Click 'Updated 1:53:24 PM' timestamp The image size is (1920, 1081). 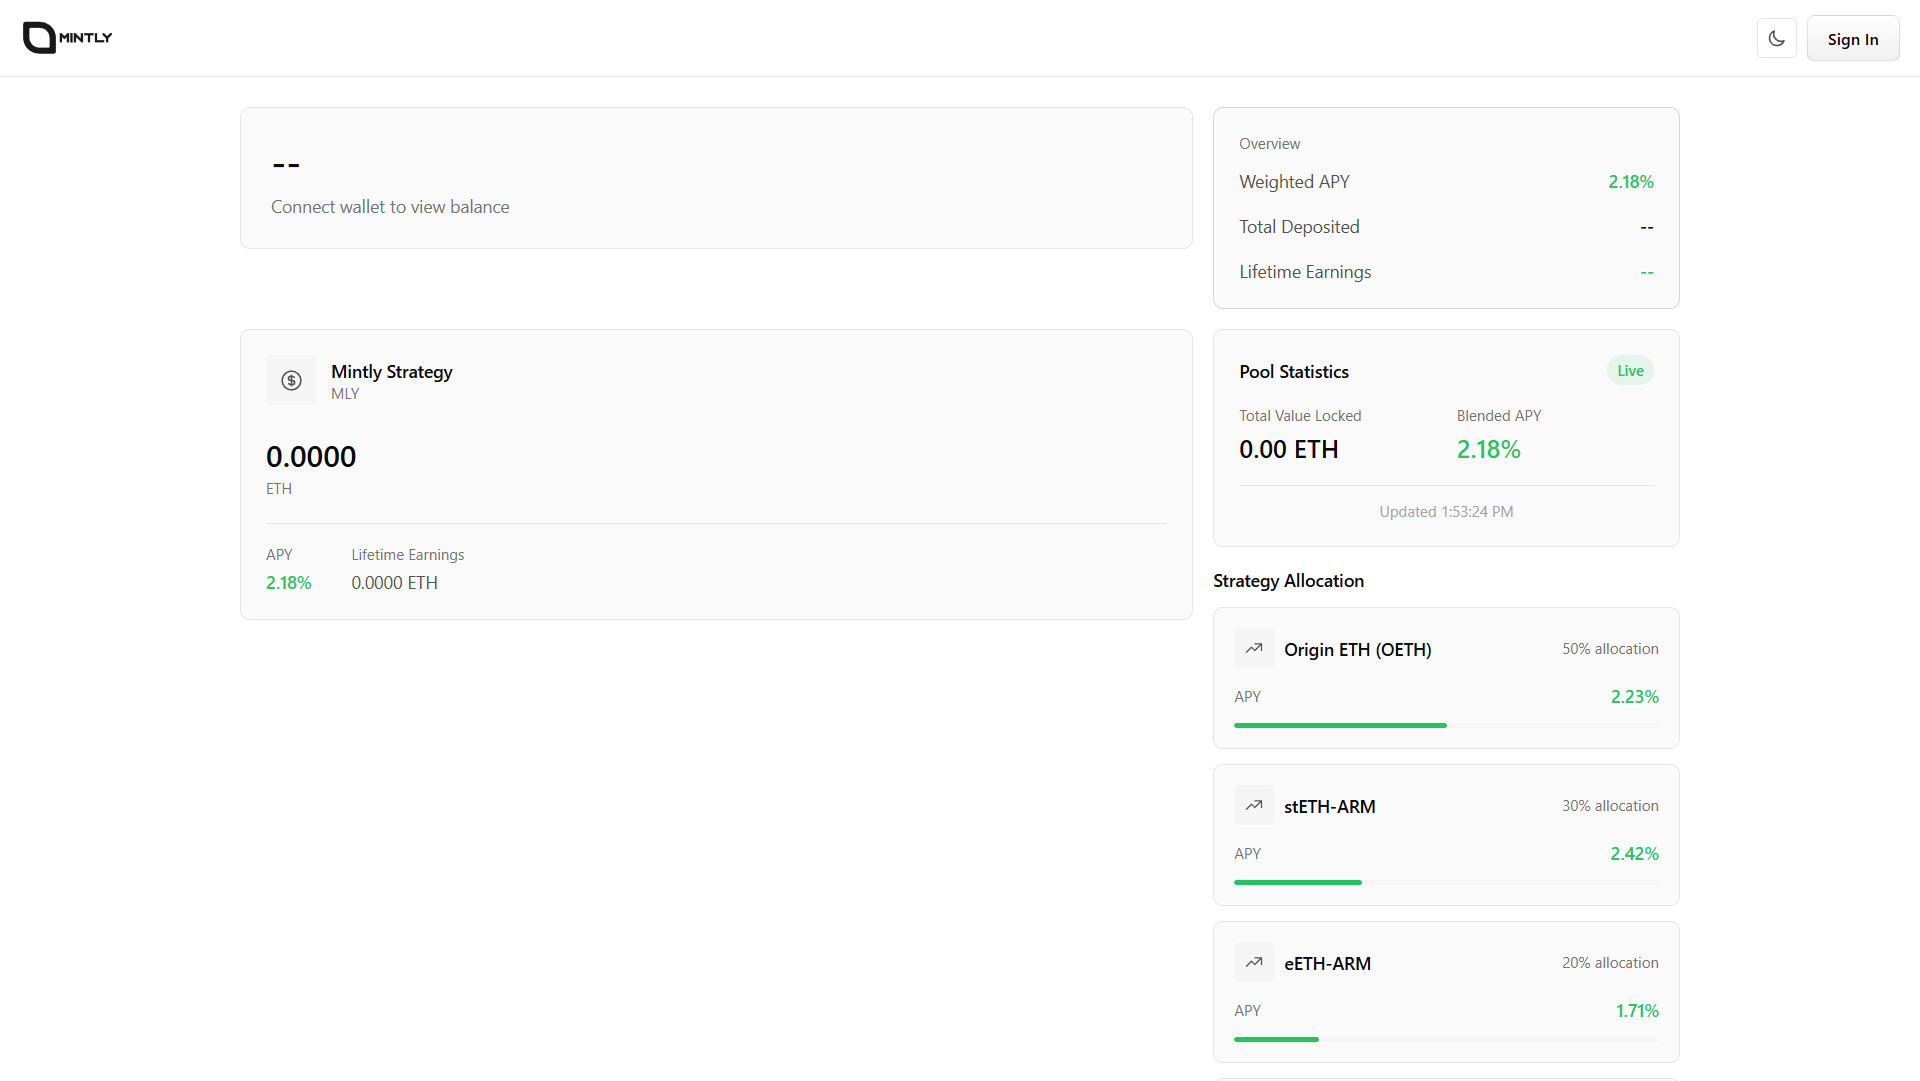pyautogui.click(x=1446, y=512)
